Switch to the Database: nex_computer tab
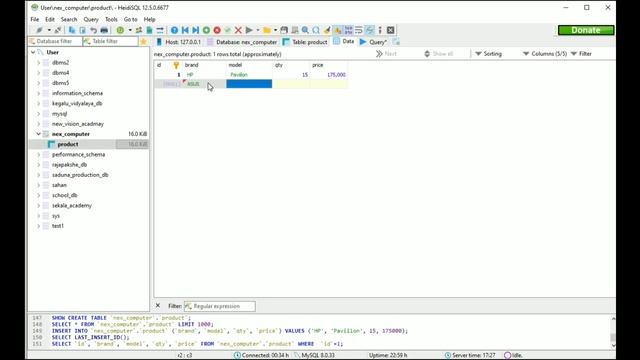 (242, 42)
